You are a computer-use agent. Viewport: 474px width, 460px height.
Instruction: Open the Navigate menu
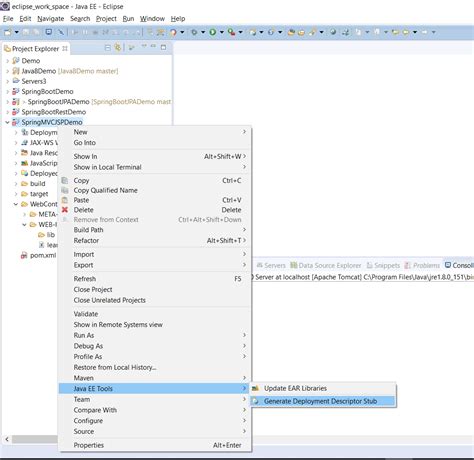(x=51, y=19)
